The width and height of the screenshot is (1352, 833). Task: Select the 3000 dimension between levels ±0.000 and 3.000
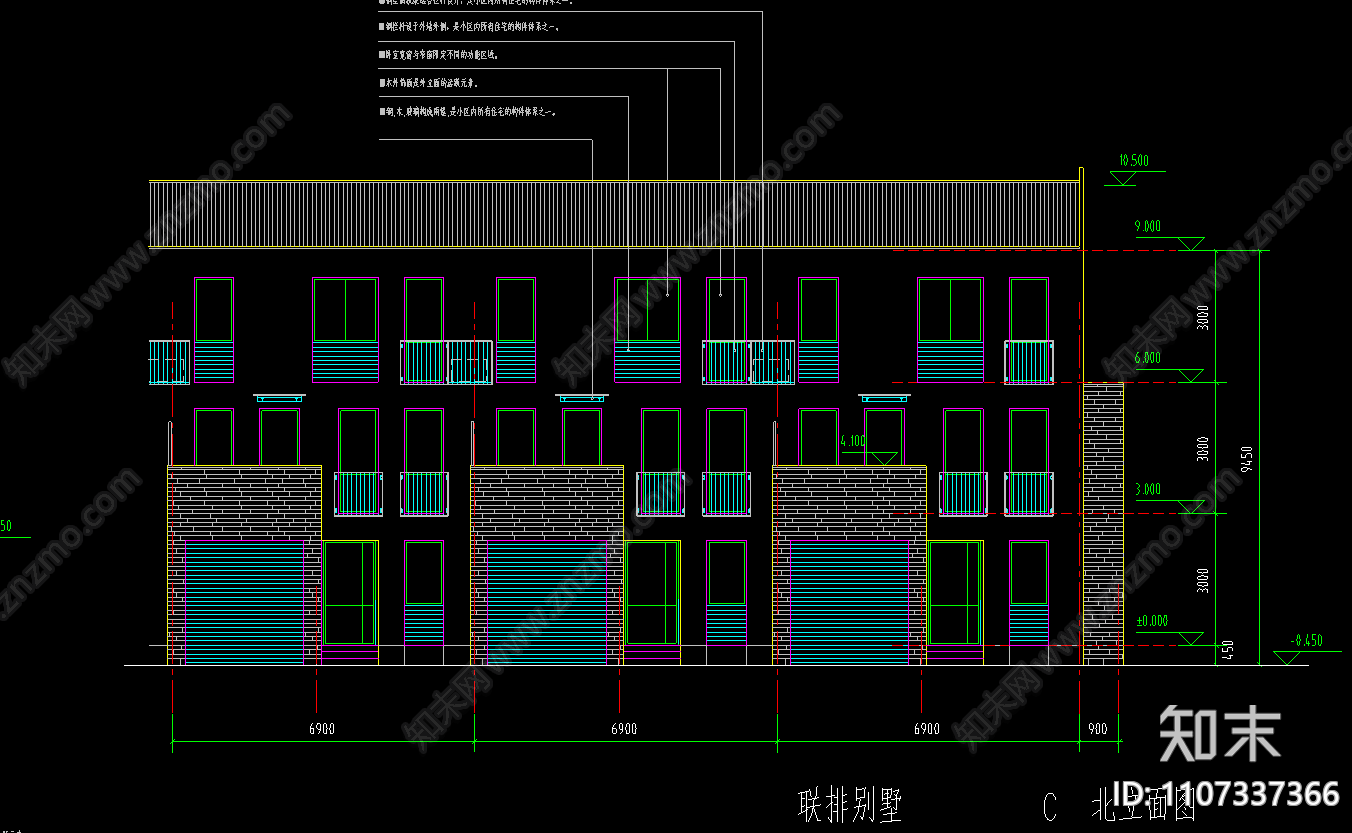point(1203,580)
